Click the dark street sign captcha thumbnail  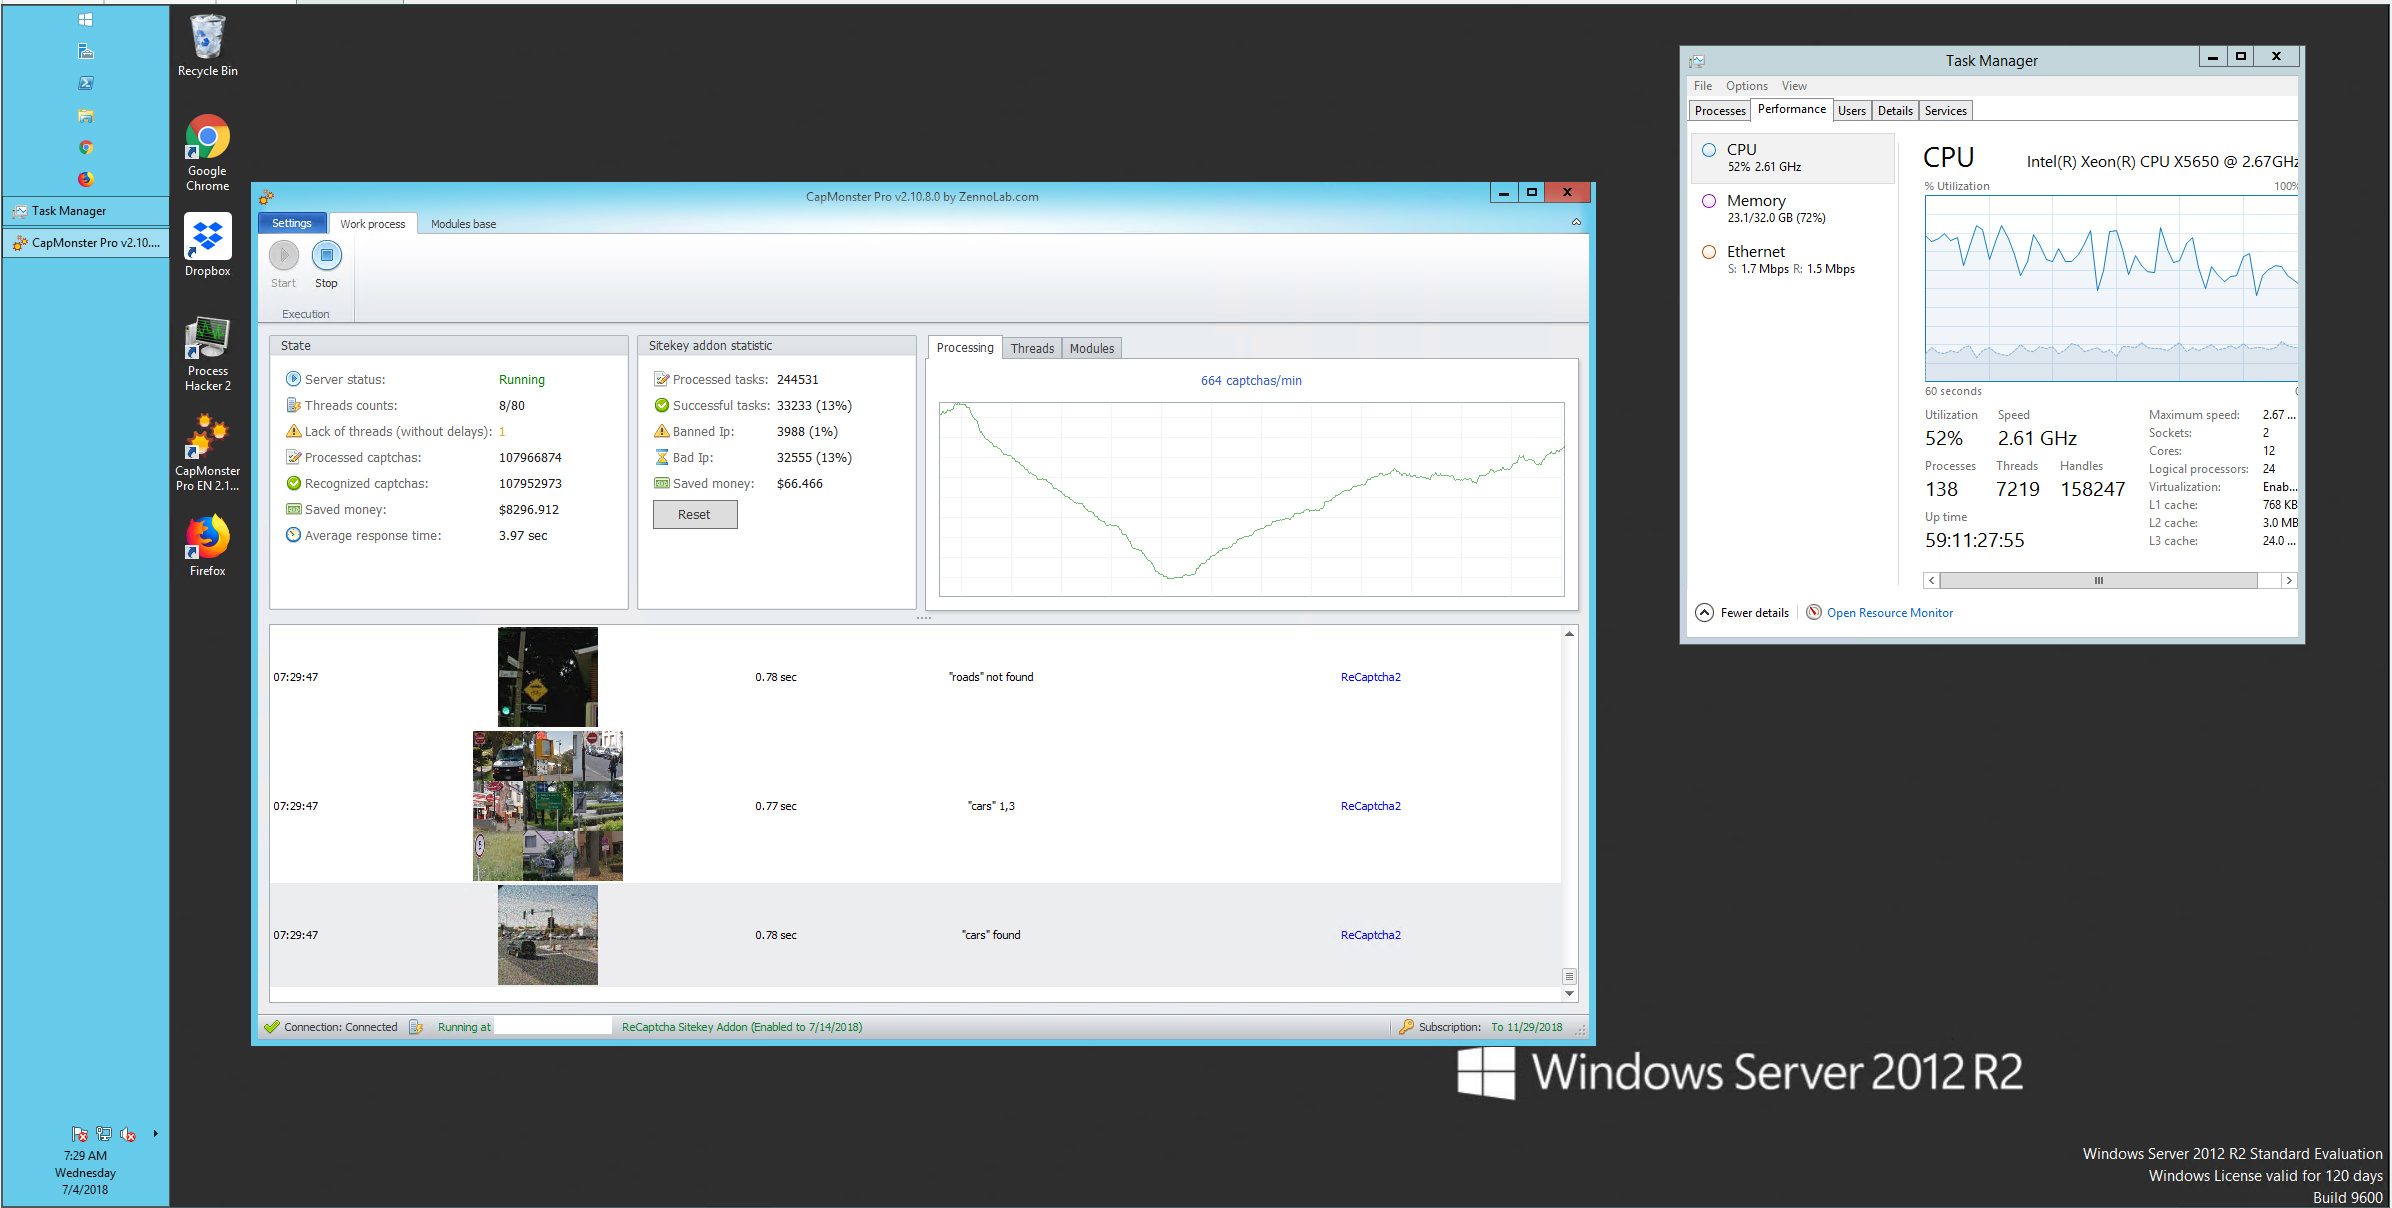[548, 677]
